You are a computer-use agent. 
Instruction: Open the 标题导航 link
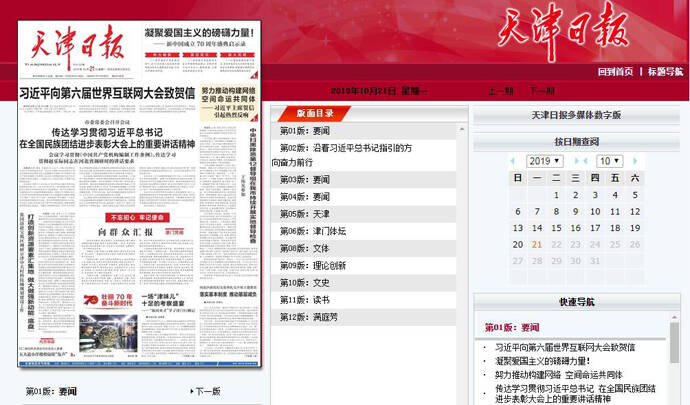pyautogui.click(x=665, y=72)
